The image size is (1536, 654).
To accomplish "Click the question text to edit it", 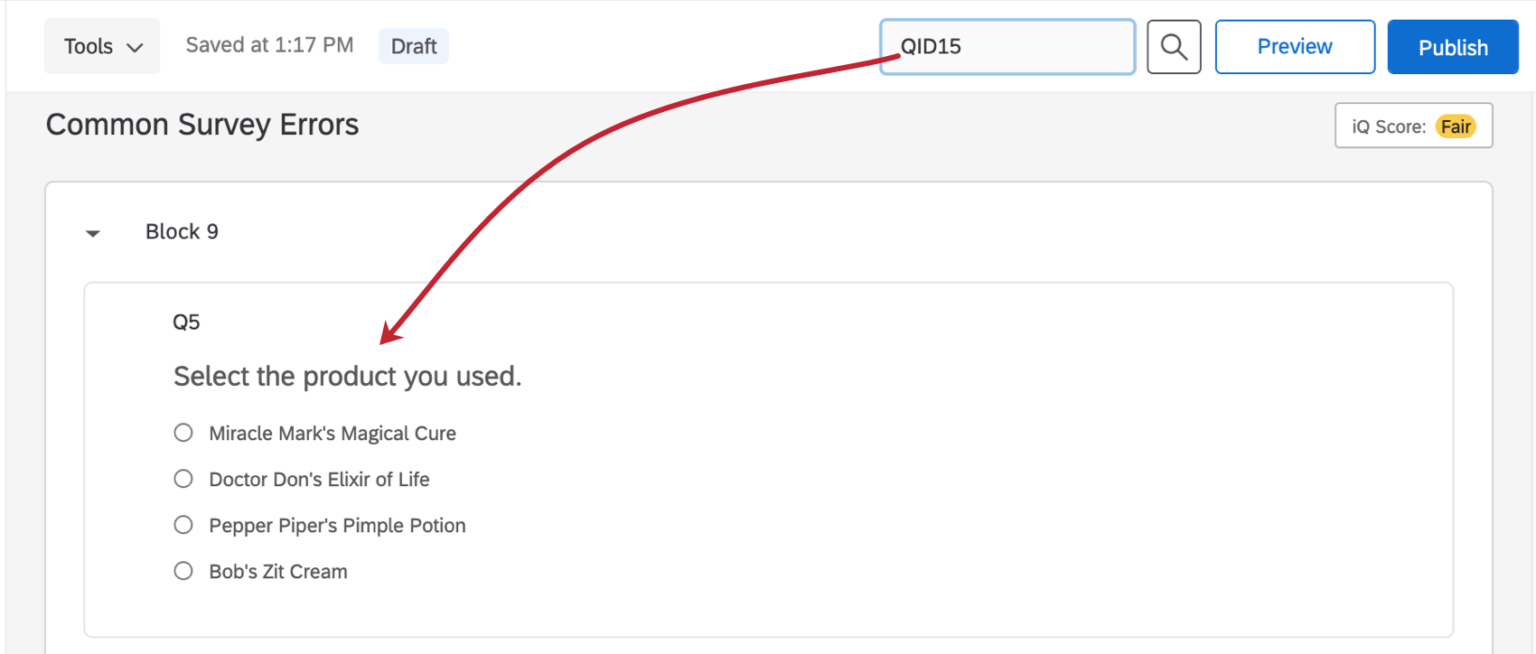I will 347,376.
